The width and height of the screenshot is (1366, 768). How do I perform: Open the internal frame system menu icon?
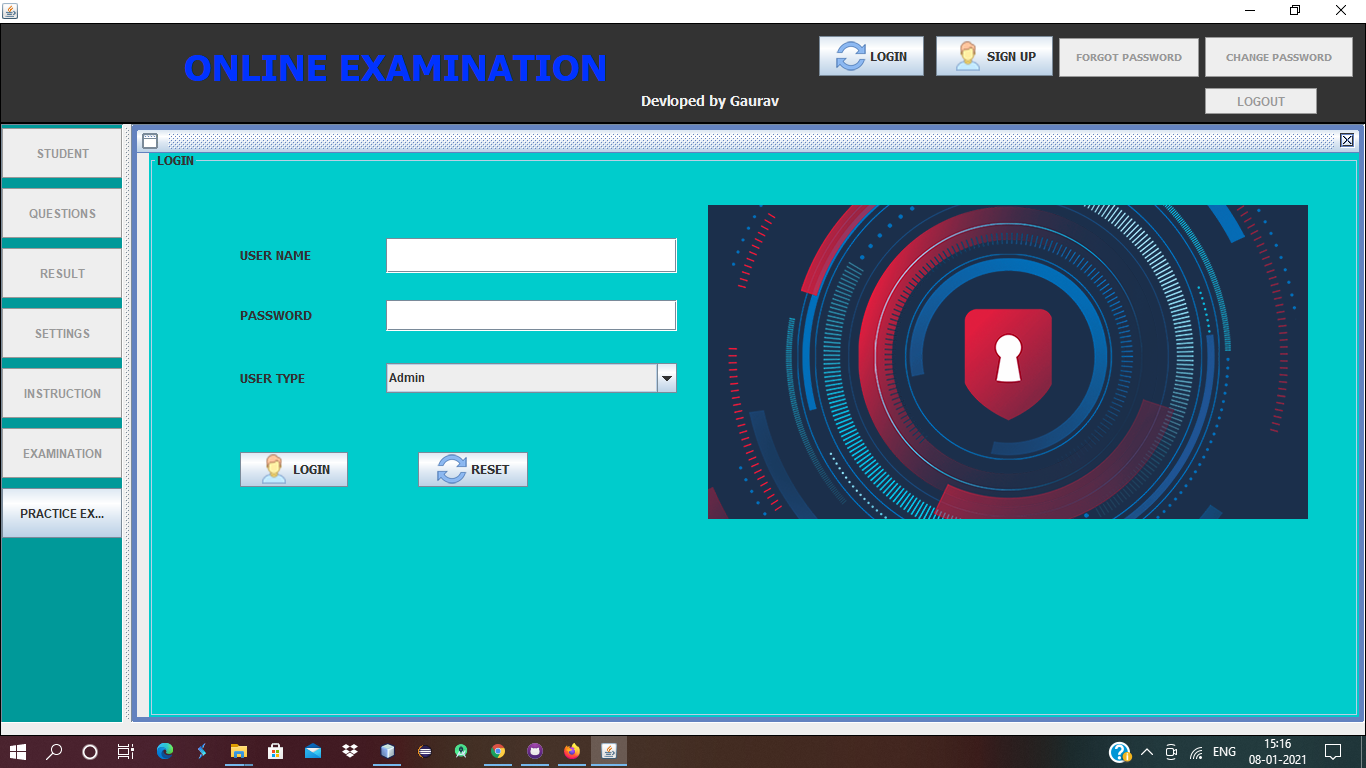tap(150, 141)
